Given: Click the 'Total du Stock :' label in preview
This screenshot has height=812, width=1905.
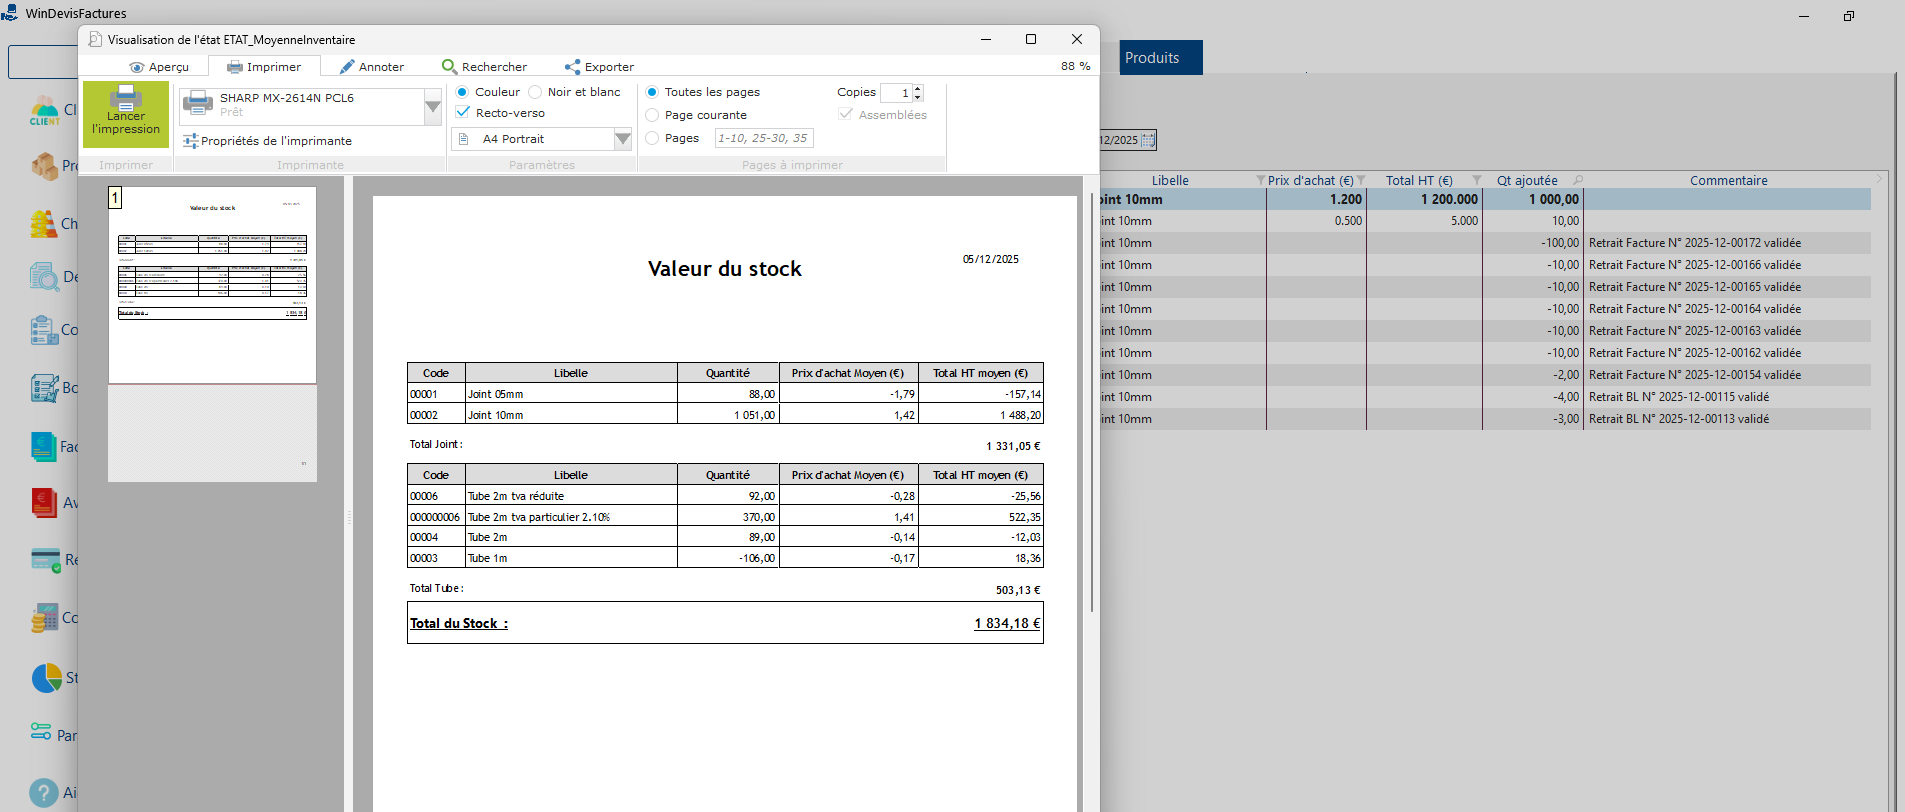Looking at the screenshot, I should coord(459,623).
